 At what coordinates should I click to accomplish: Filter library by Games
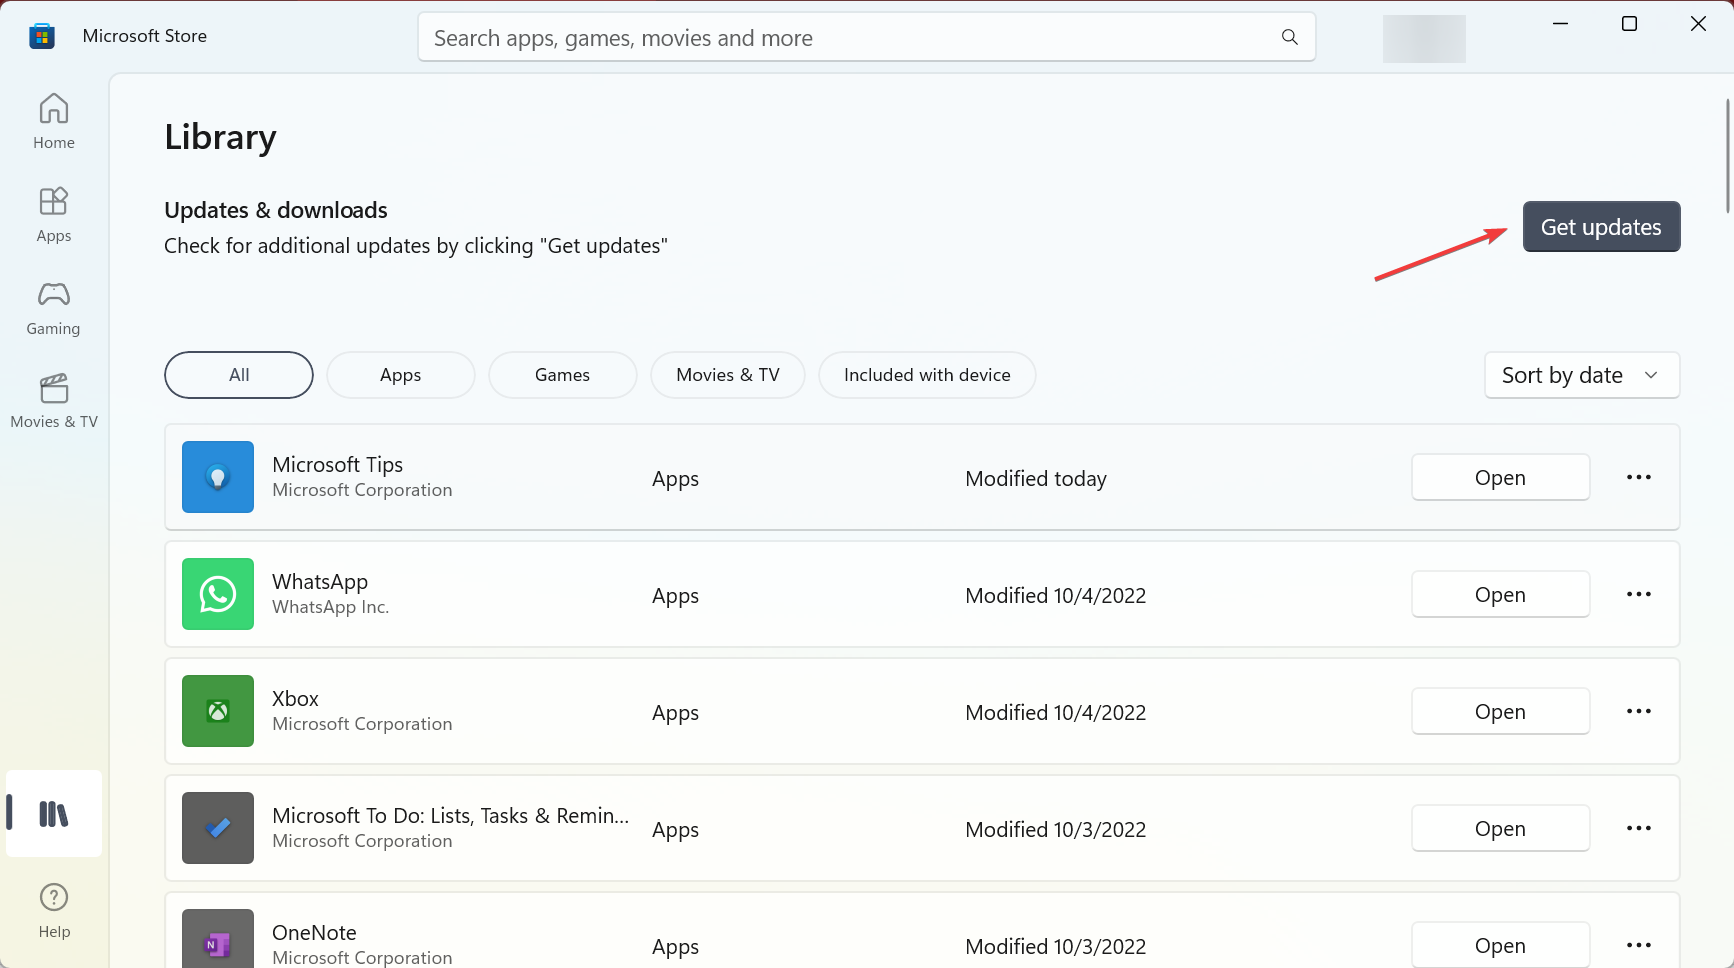coord(563,375)
